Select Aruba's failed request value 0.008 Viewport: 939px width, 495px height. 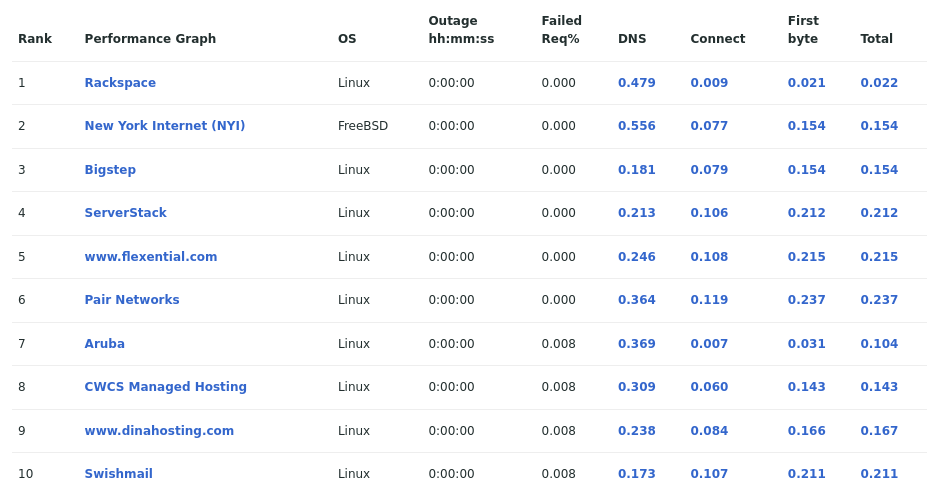click(558, 344)
